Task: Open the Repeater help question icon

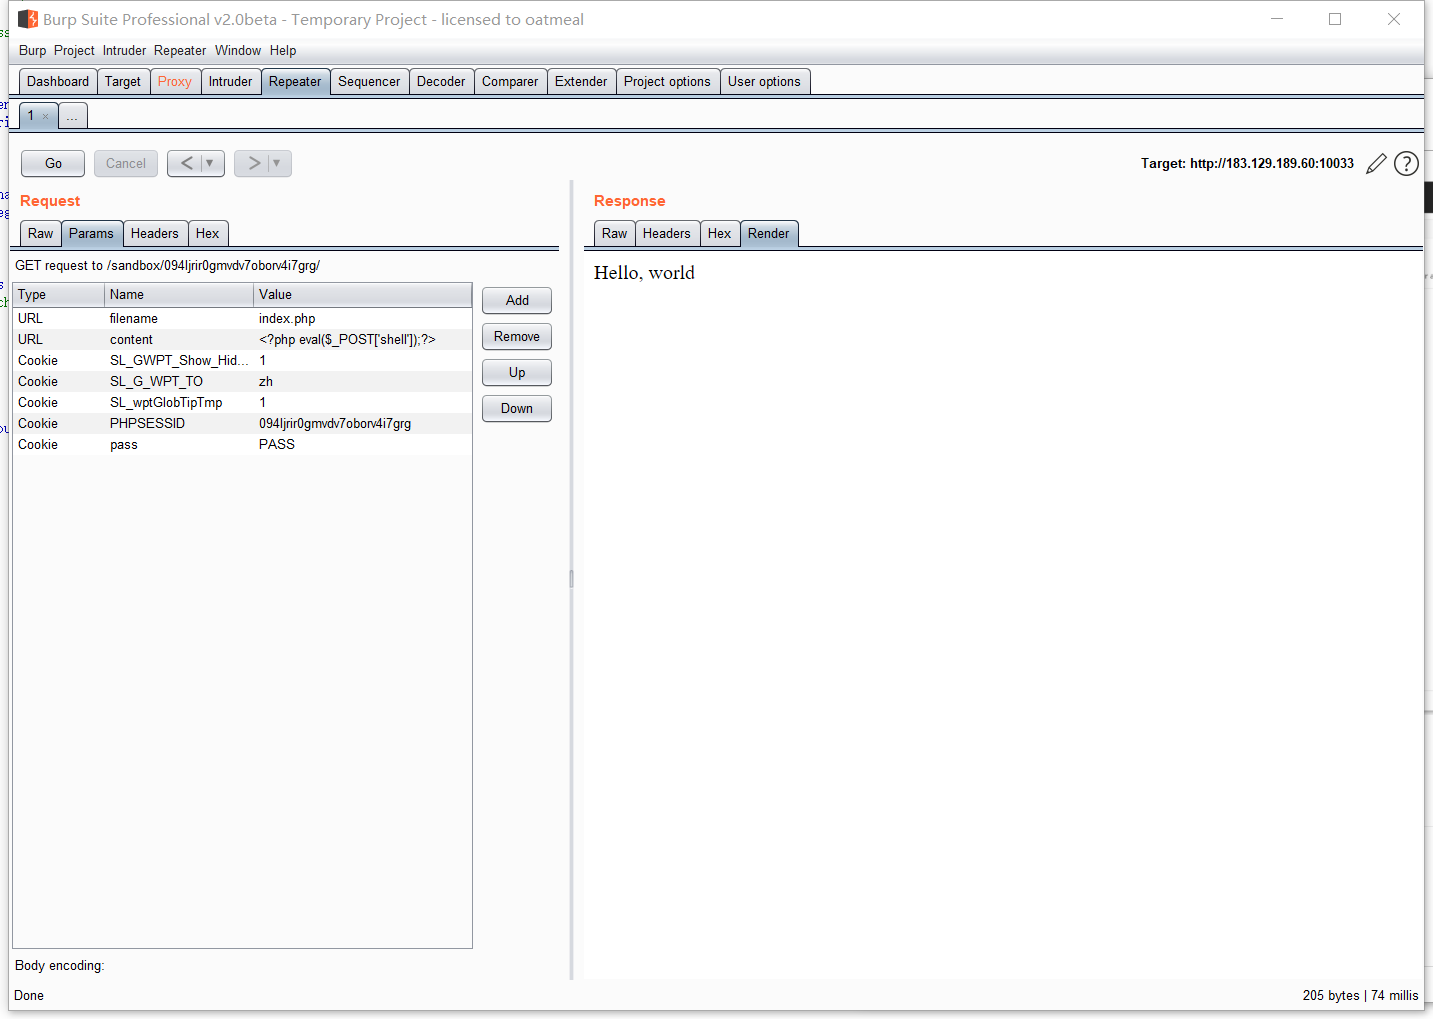Action: 1406,163
